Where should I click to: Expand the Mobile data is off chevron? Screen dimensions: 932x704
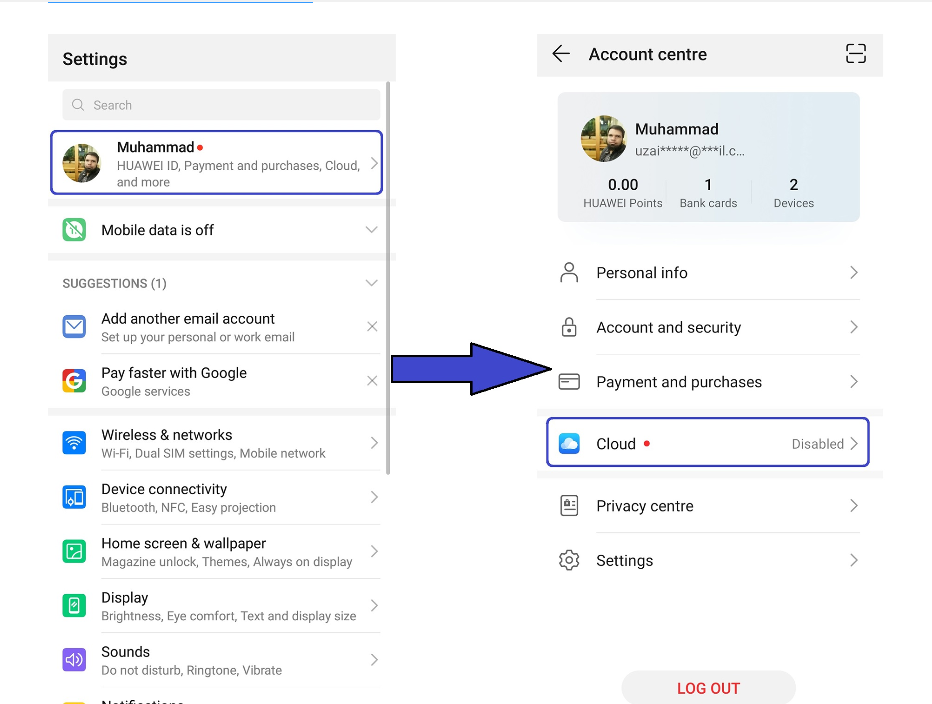(x=371, y=230)
